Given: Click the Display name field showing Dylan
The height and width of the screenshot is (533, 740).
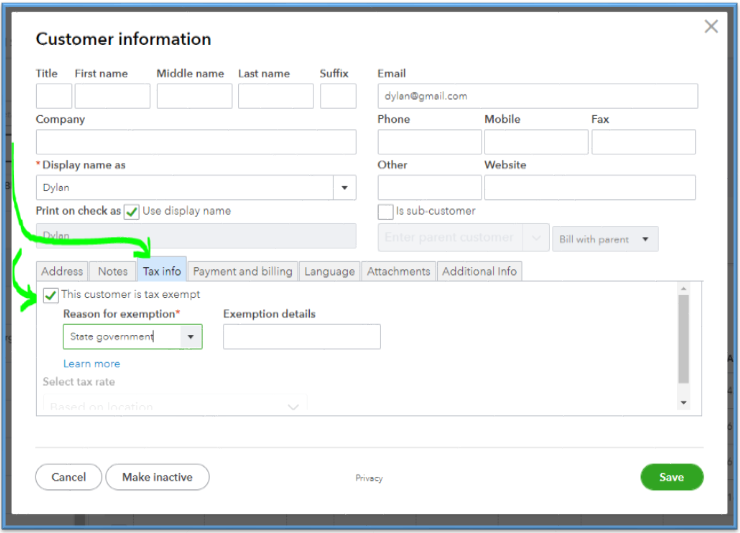Looking at the screenshot, I should 185,187.
